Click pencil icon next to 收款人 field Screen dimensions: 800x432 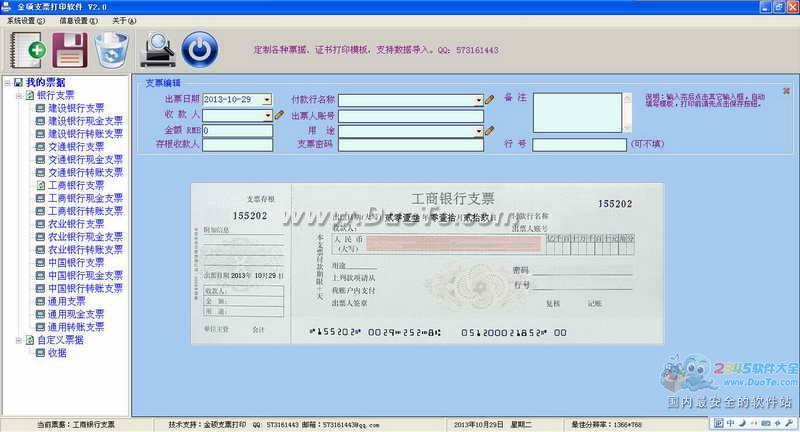click(279, 115)
